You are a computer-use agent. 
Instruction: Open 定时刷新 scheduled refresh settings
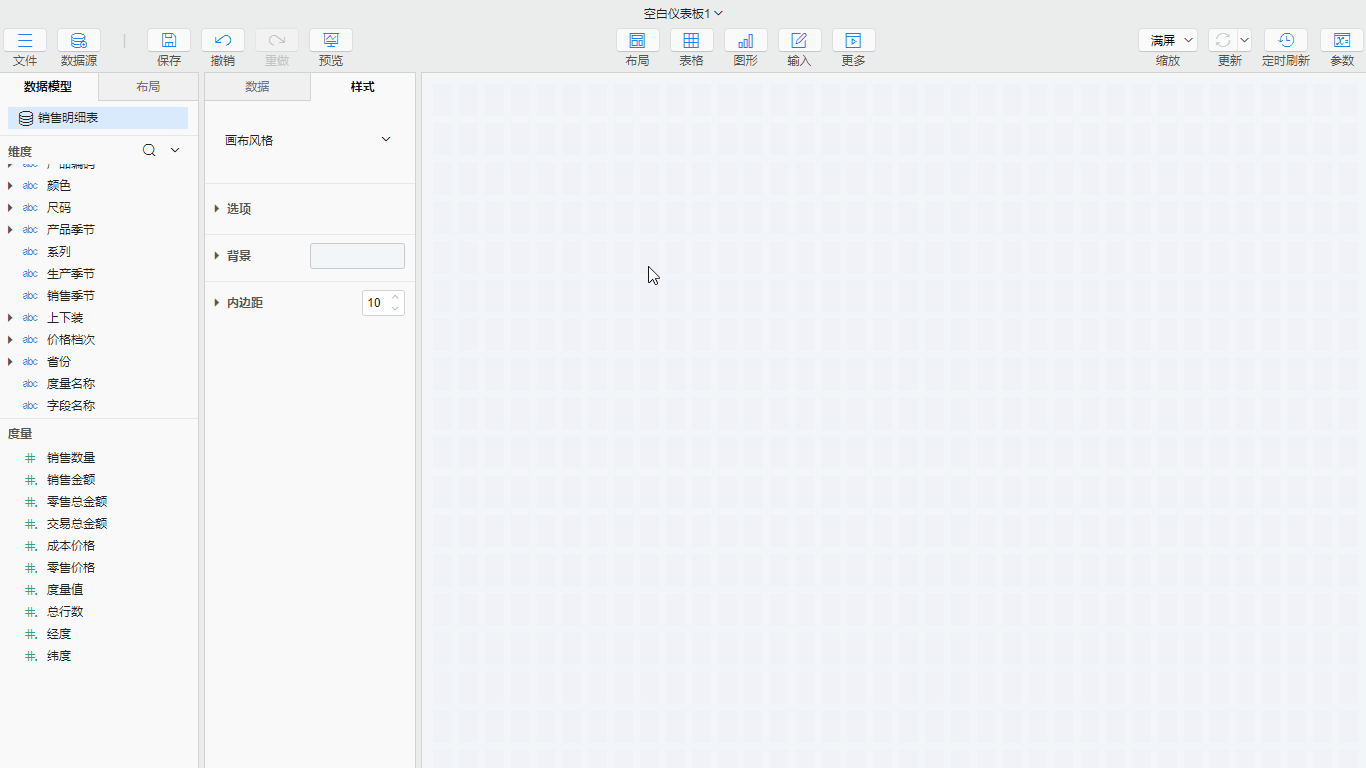click(x=1285, y=41)
